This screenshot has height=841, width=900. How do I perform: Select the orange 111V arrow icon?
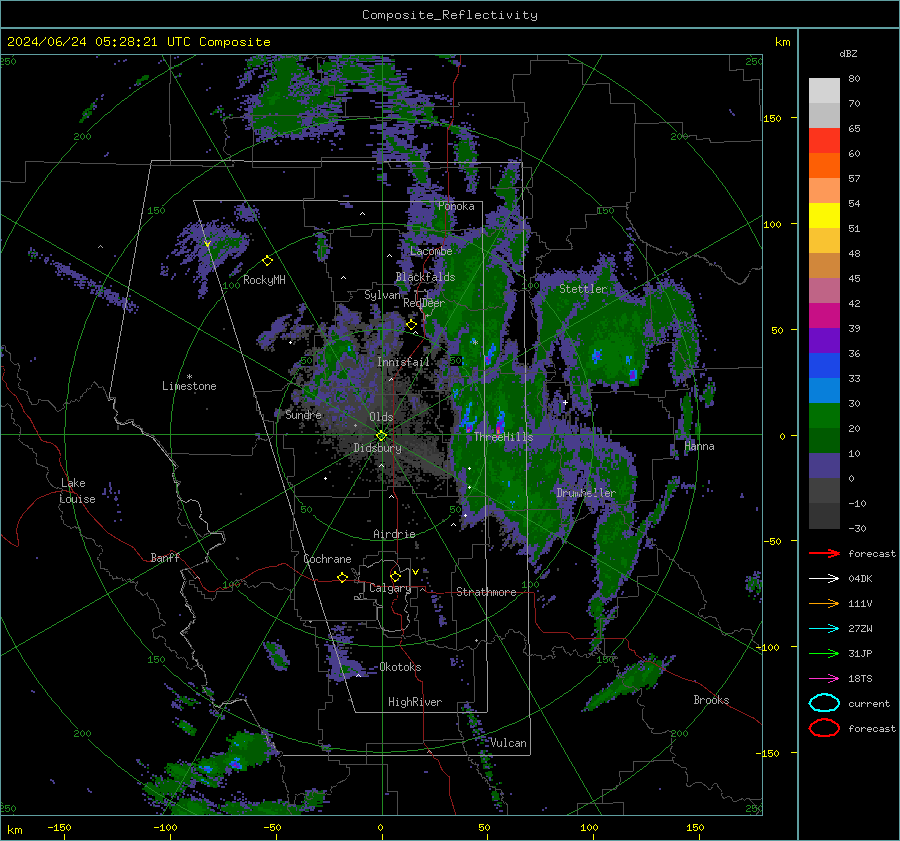pos(824,603)
